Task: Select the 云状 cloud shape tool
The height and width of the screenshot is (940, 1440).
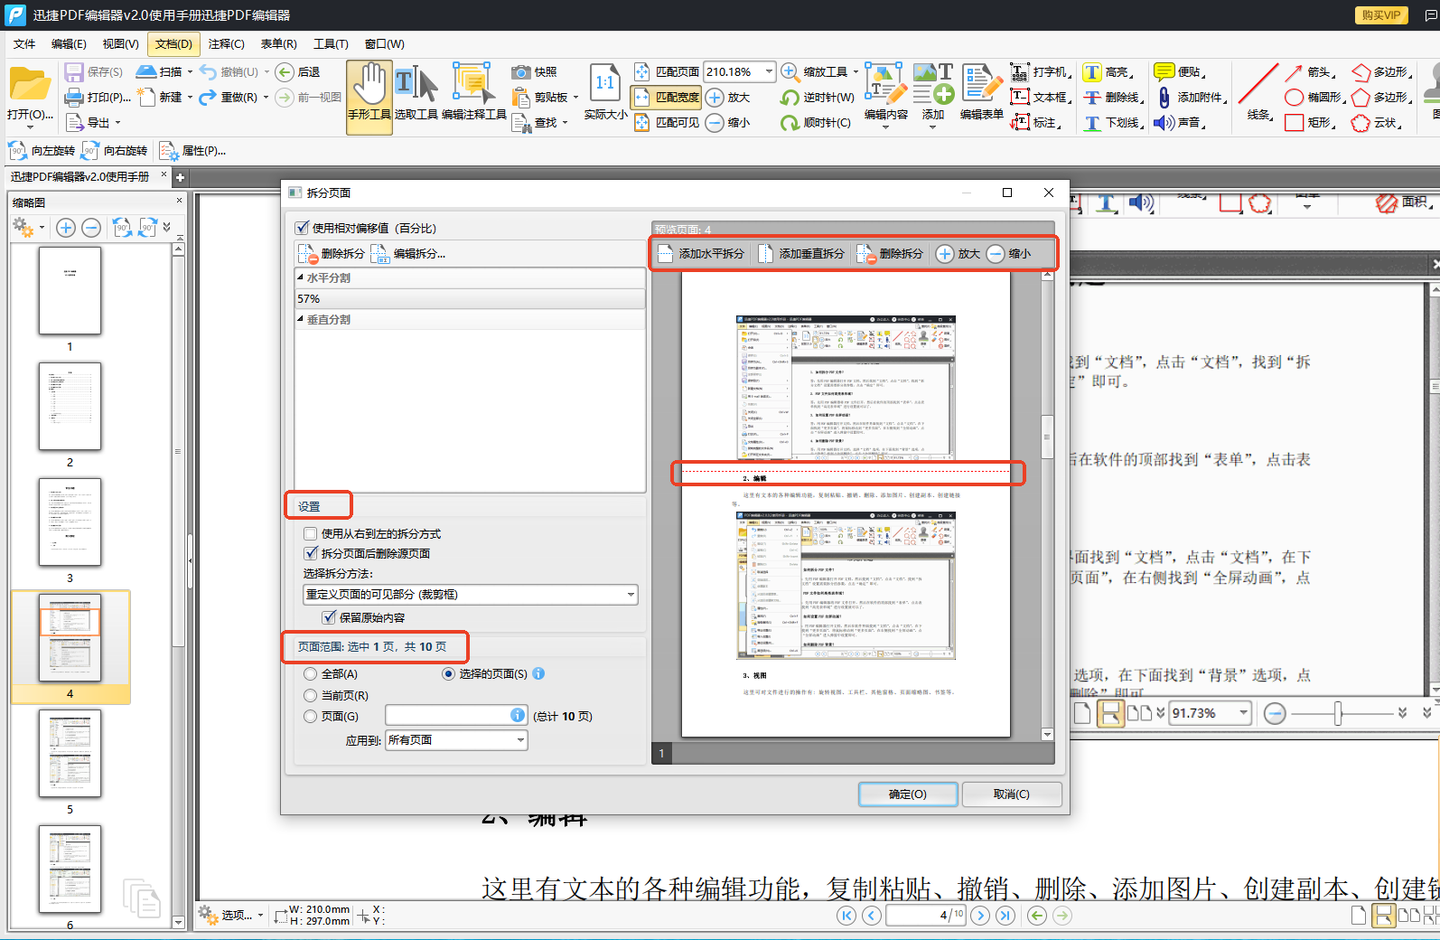Action: [1376, 122]
